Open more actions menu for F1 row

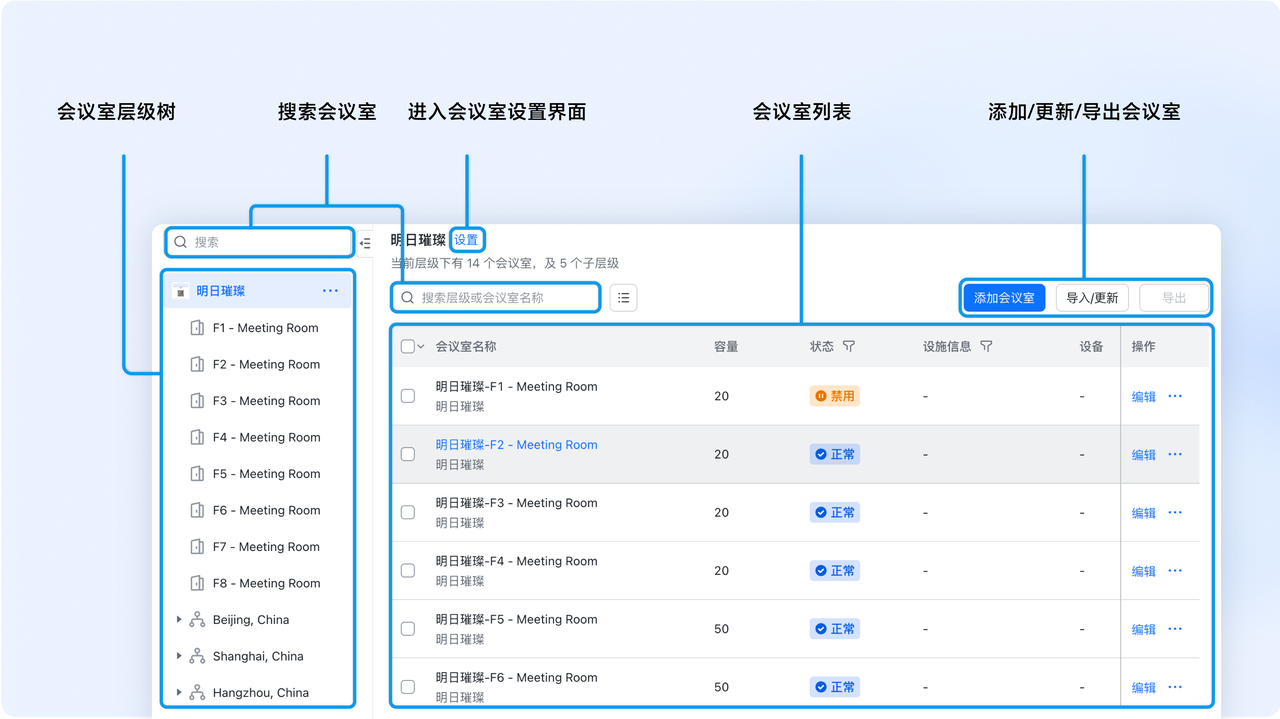pyautogui.click(x=1175, y=397)
